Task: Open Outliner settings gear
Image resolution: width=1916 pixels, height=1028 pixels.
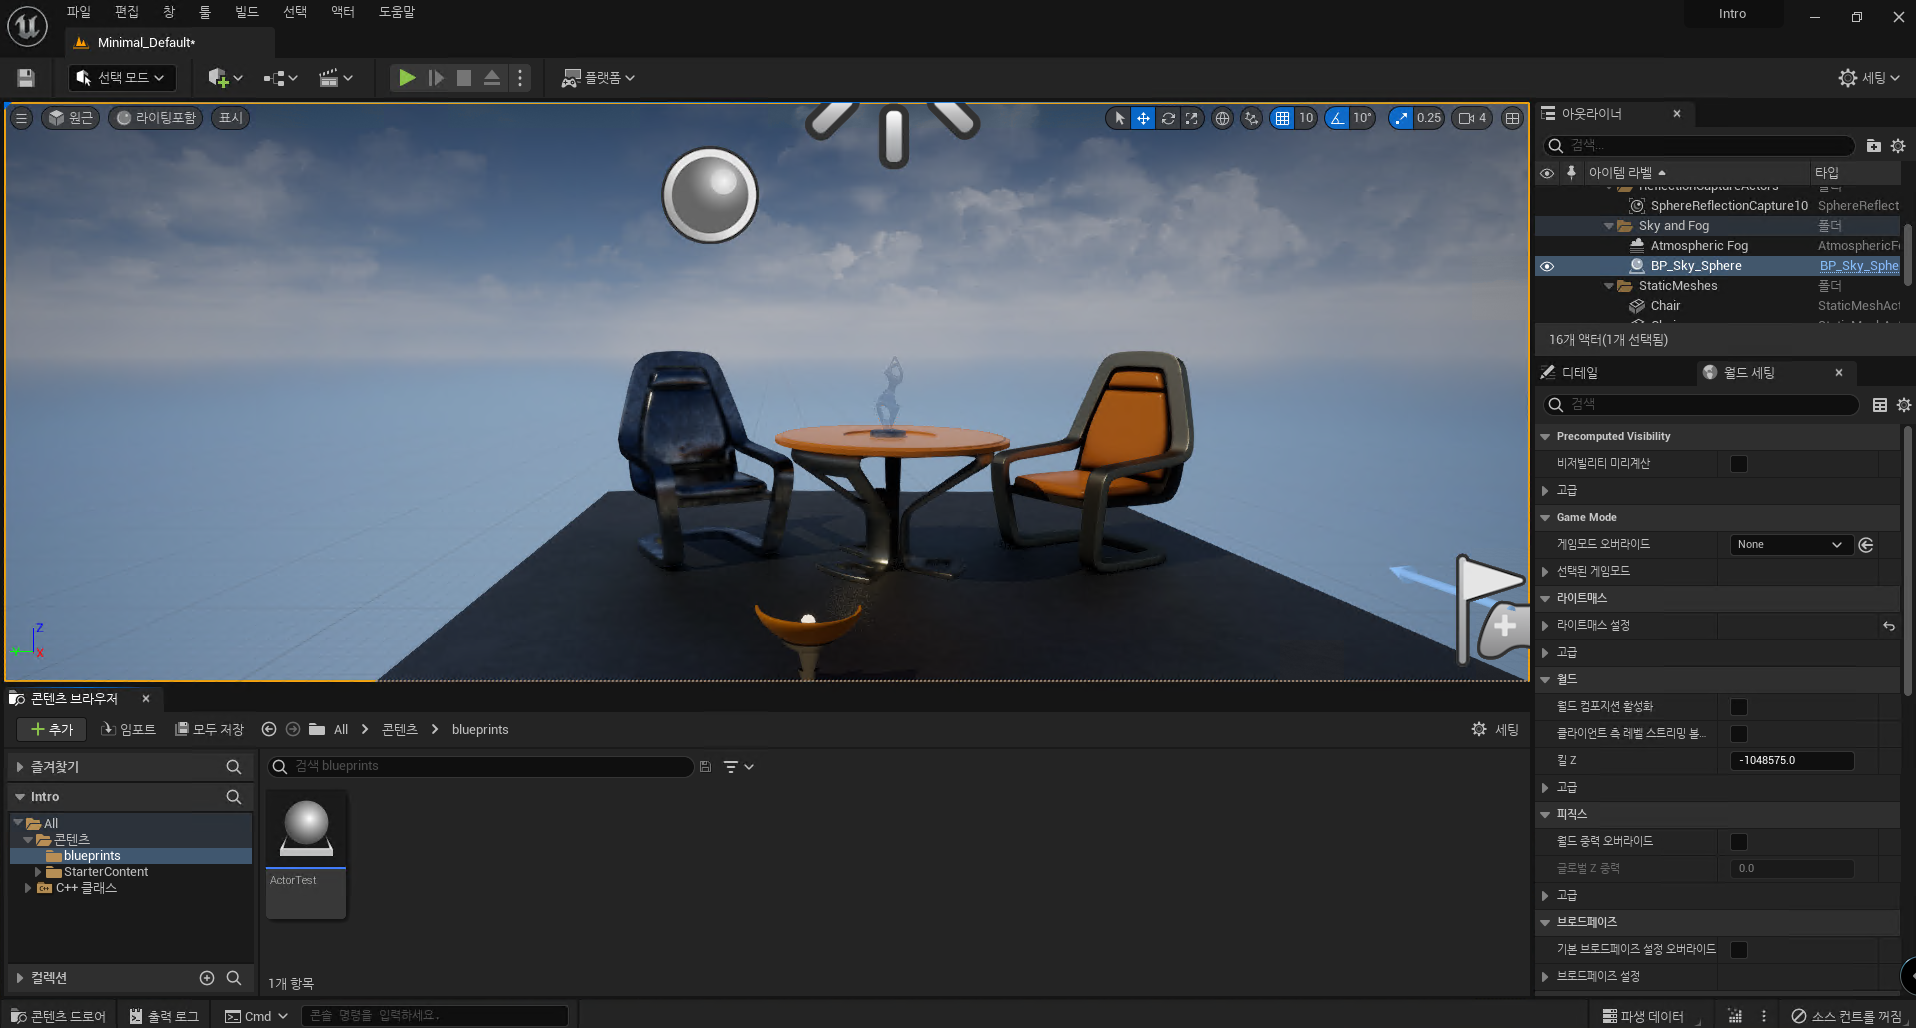Action: pyautogui.click(x=1898, y=146)
